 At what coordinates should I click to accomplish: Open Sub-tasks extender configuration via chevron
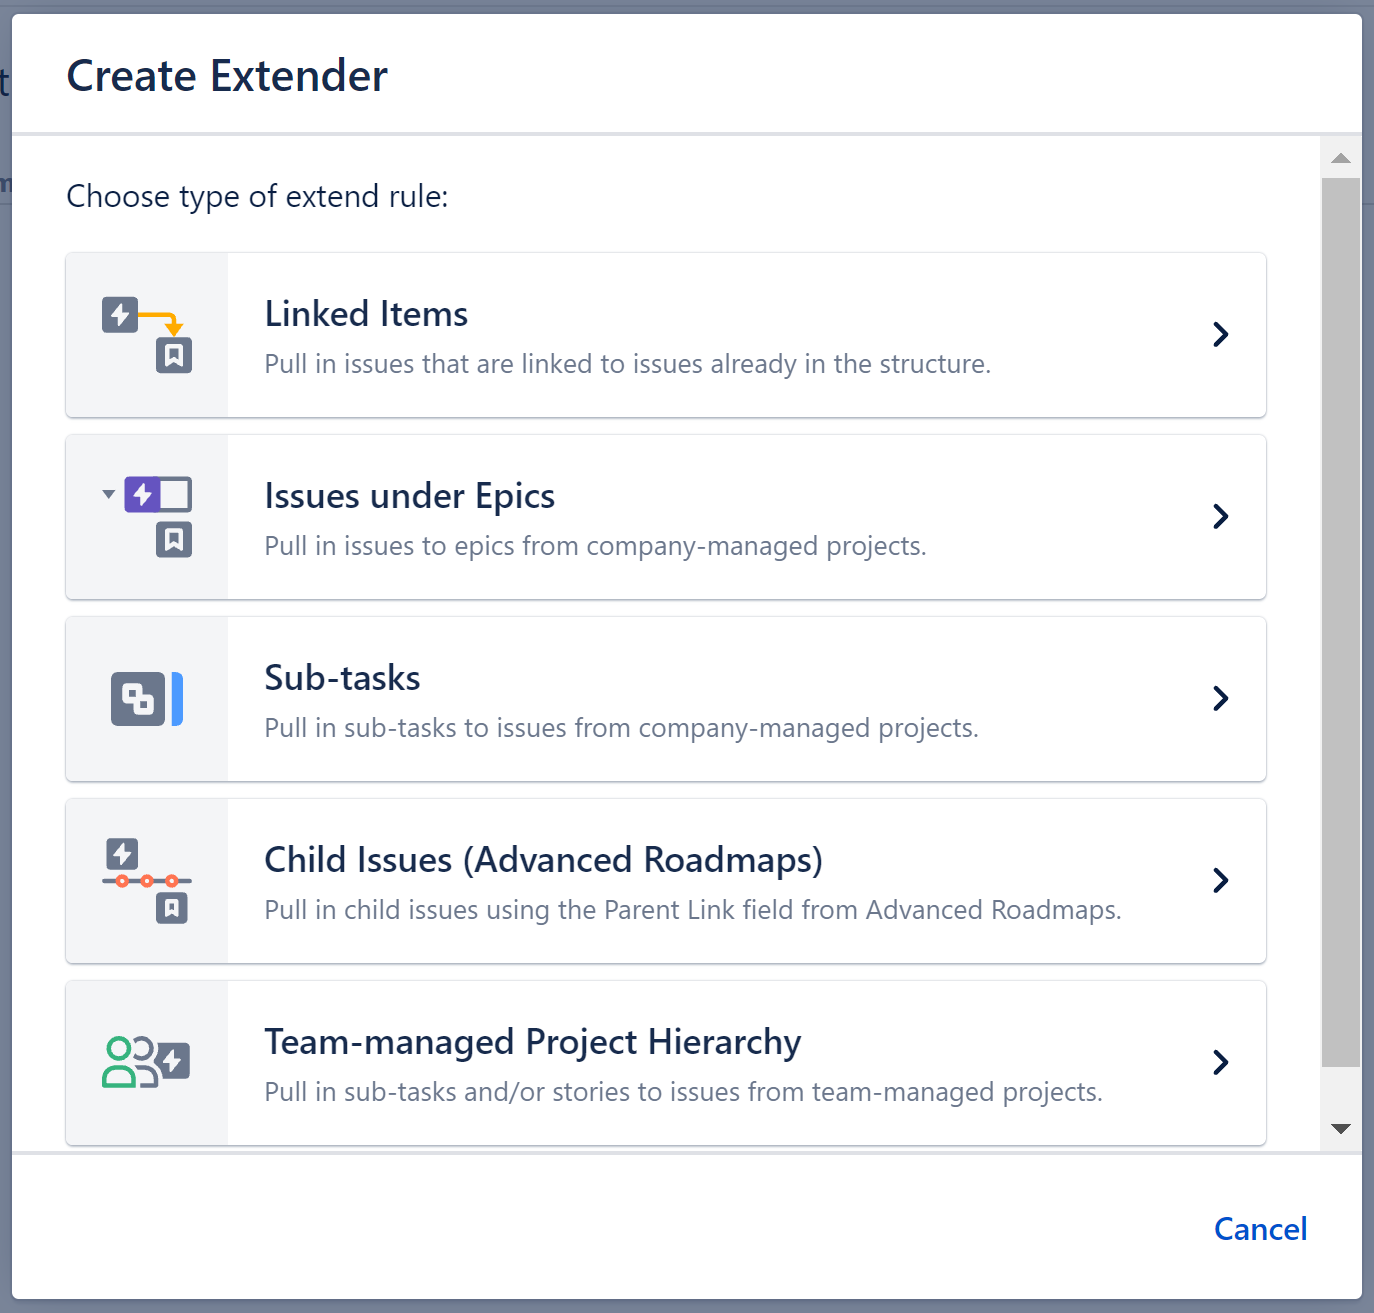1221,699
